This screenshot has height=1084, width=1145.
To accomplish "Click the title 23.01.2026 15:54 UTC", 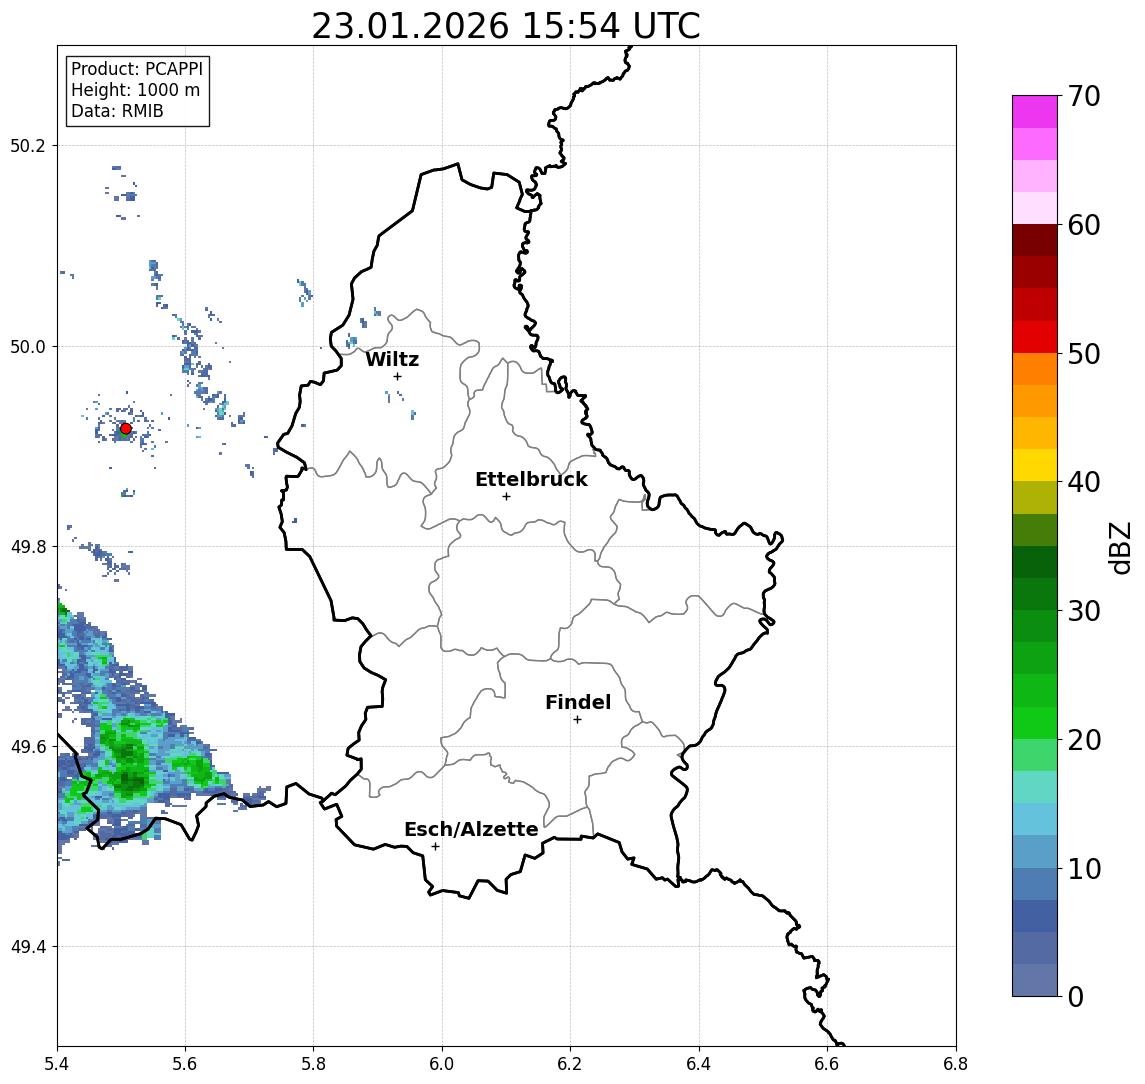I will tap(506, 26).
